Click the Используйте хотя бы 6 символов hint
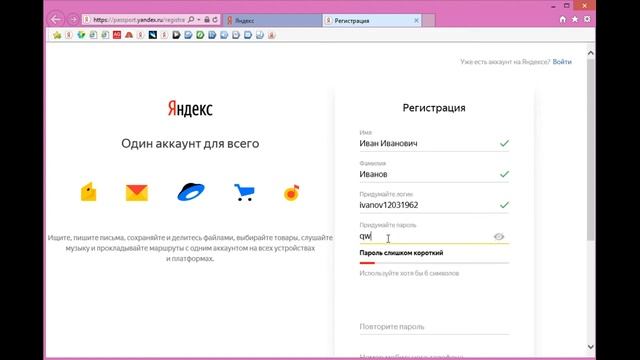Image resolution: width=640 pixels, height=360 pixels. [409, 273]
